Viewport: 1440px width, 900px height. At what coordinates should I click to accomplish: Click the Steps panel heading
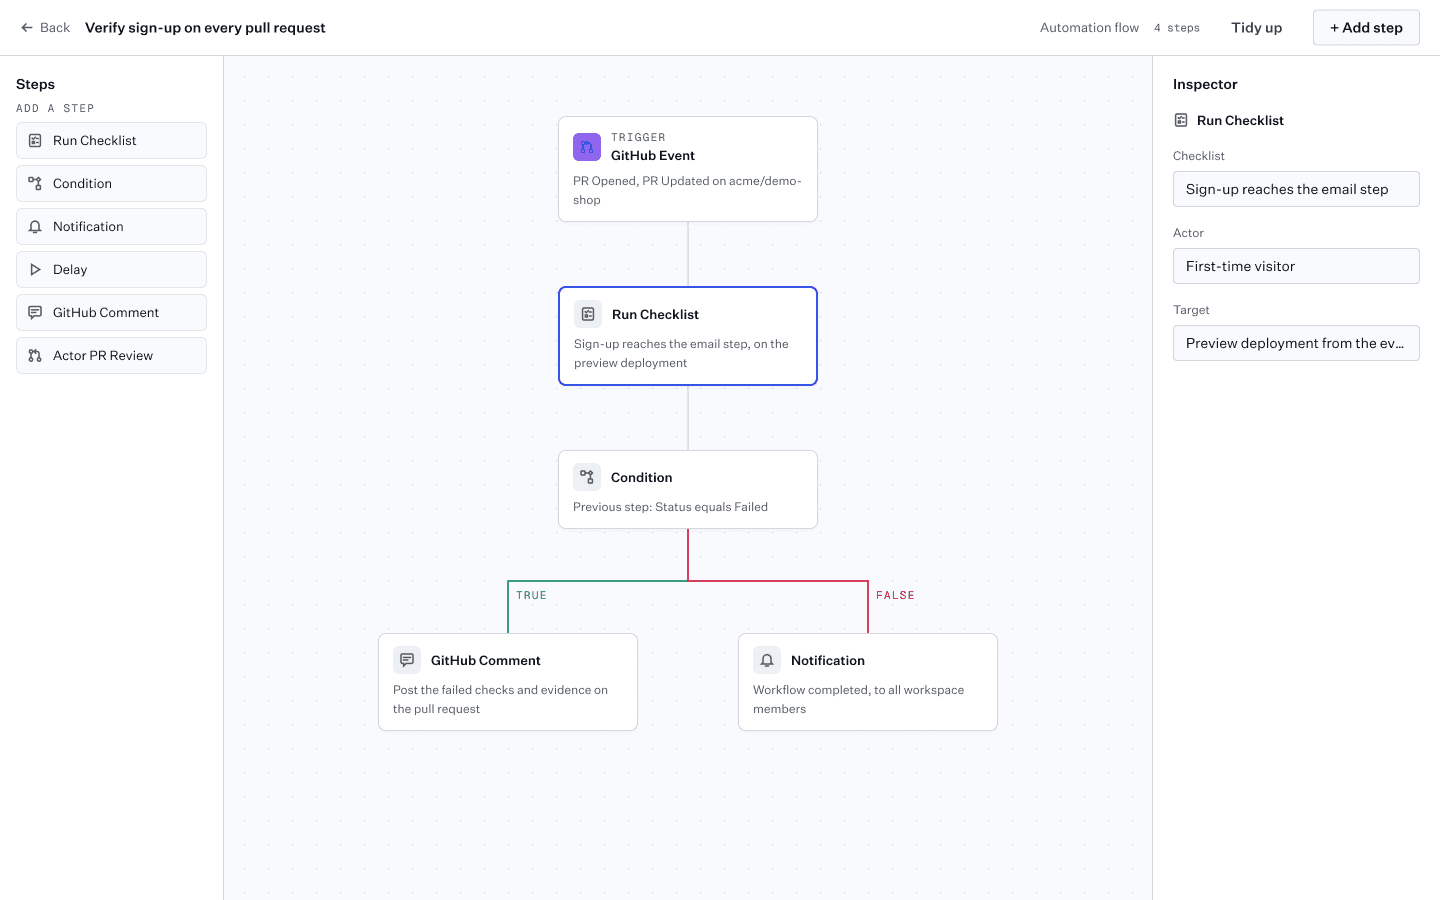35,84
